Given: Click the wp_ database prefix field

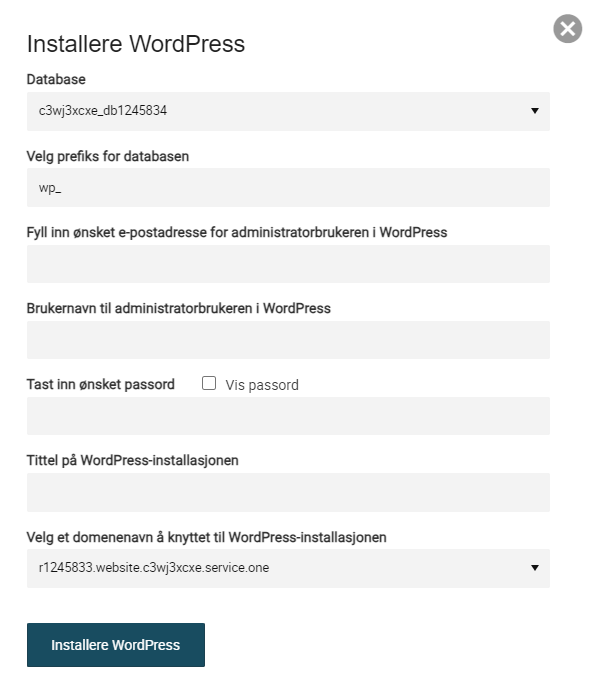Looking at the screenshot, I should pos(288,187).
